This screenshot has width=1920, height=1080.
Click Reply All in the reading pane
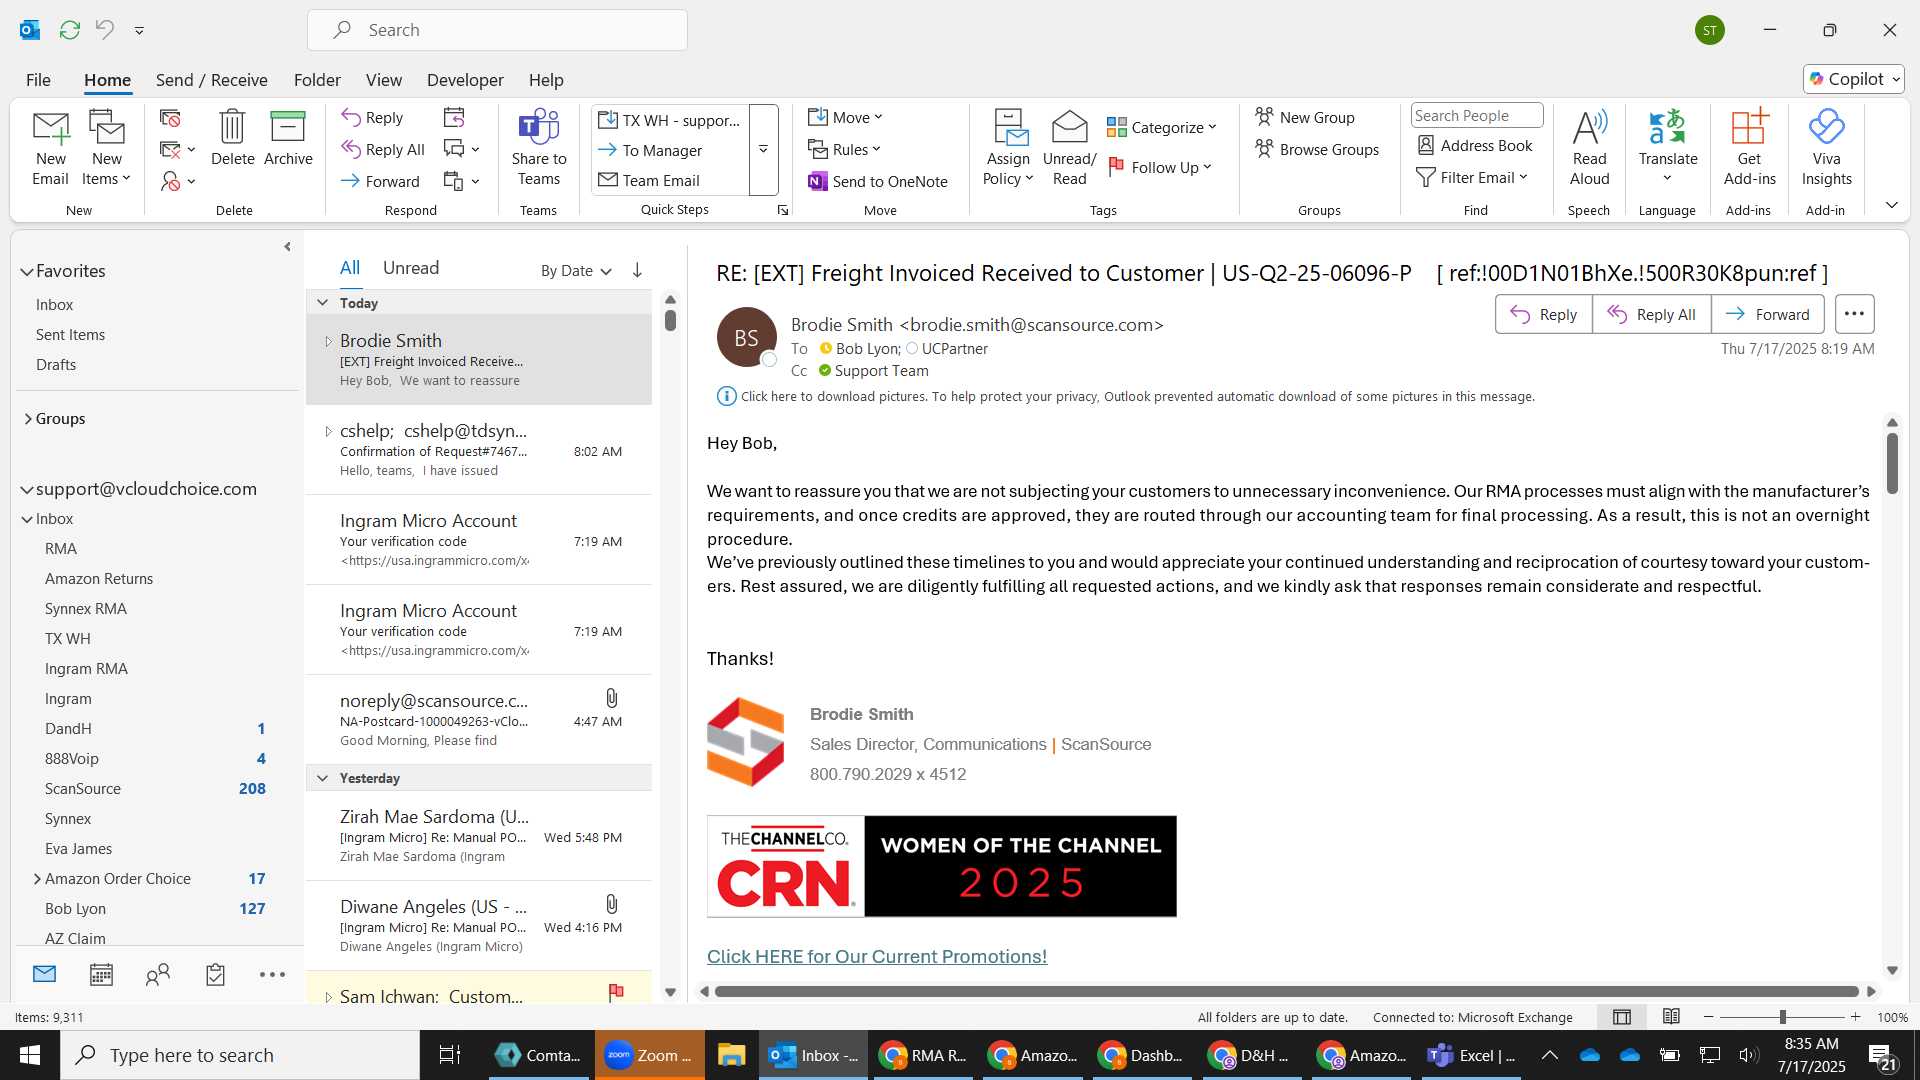coord(1651,314)
